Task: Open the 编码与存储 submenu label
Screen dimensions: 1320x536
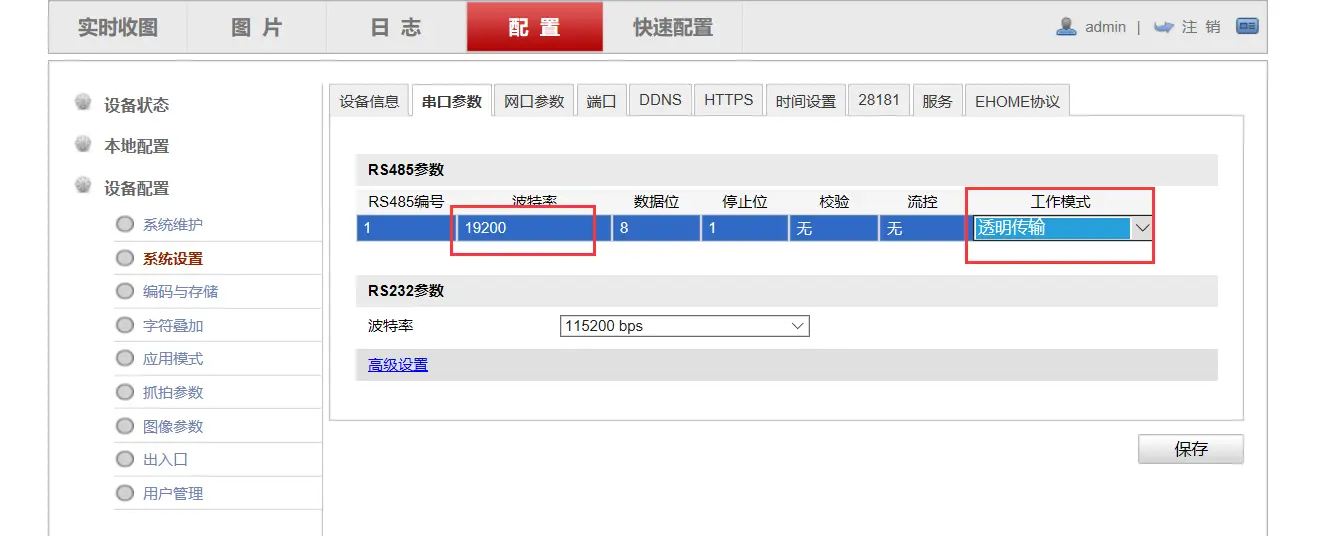Action: tap(181, 292)
